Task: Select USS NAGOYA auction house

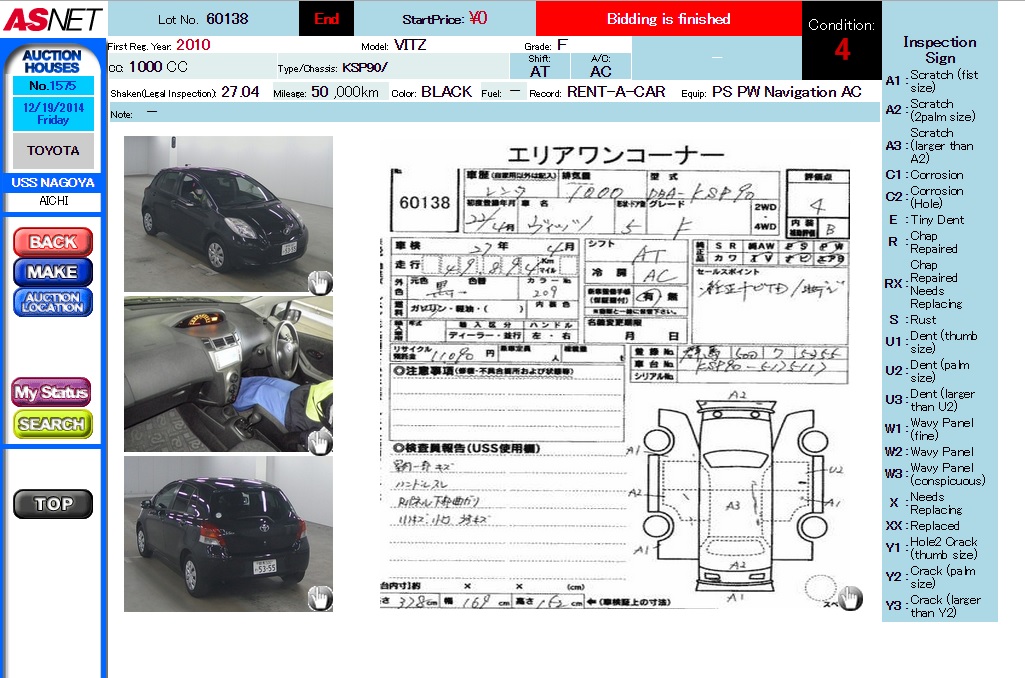Action: [53, 183]
